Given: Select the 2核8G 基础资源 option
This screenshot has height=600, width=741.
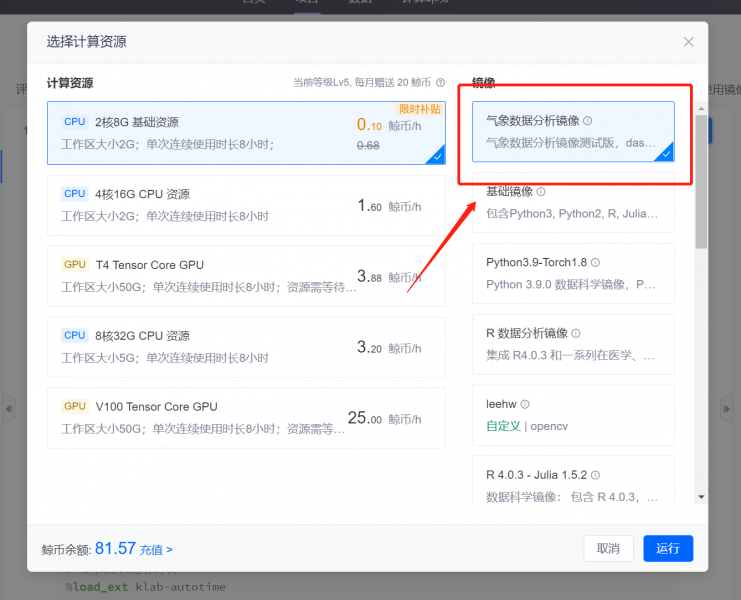Looking at the screenshot, I should coord(245,133).
